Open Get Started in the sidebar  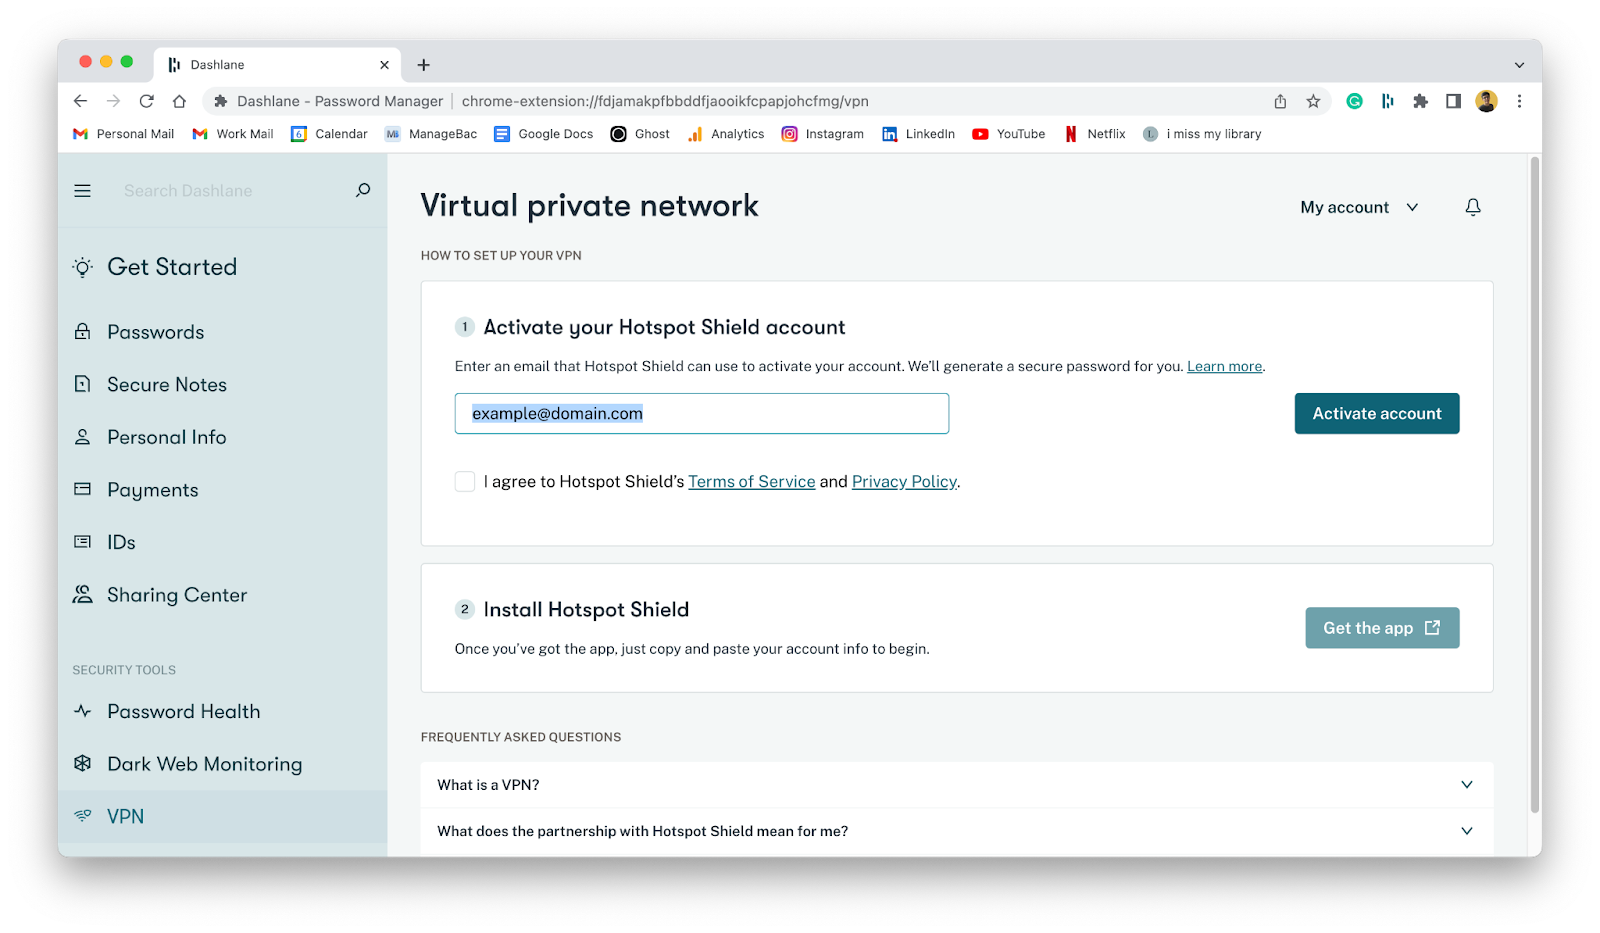(172, 267)
